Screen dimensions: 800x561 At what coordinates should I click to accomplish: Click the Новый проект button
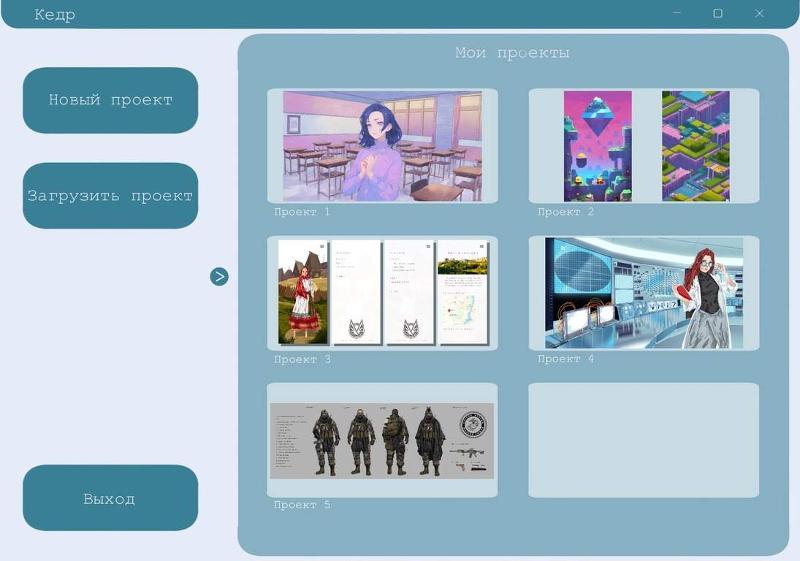click(x=110, y=100)
